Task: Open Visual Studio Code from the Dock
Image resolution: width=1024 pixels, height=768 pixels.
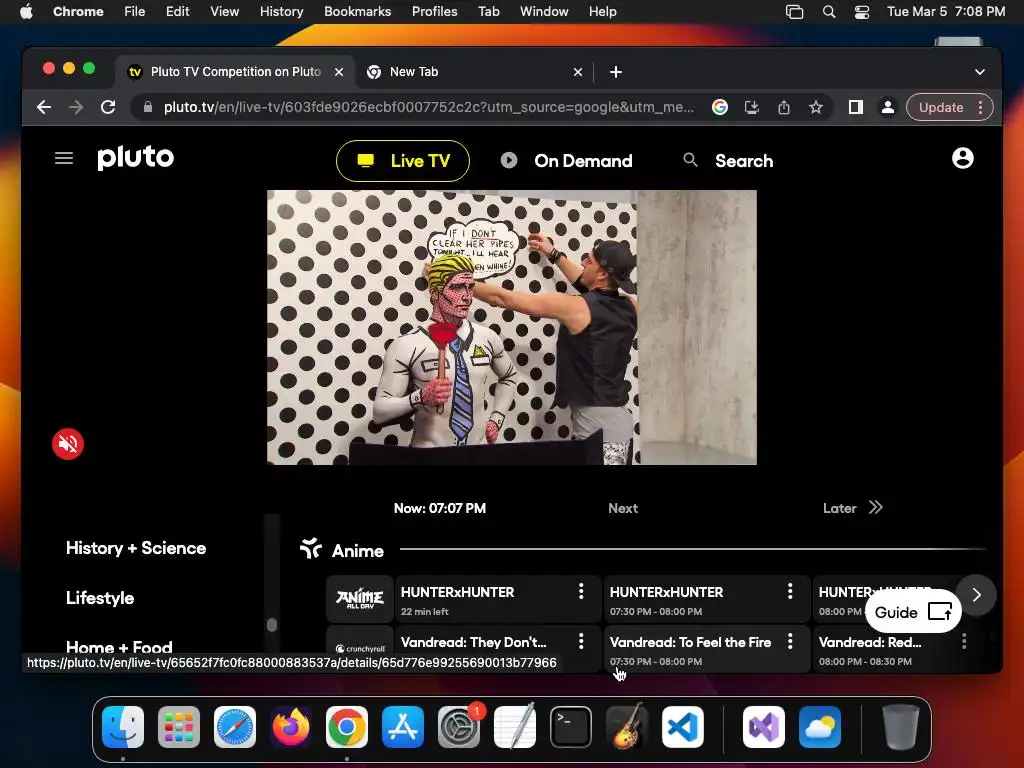Action: pos(683,727)
